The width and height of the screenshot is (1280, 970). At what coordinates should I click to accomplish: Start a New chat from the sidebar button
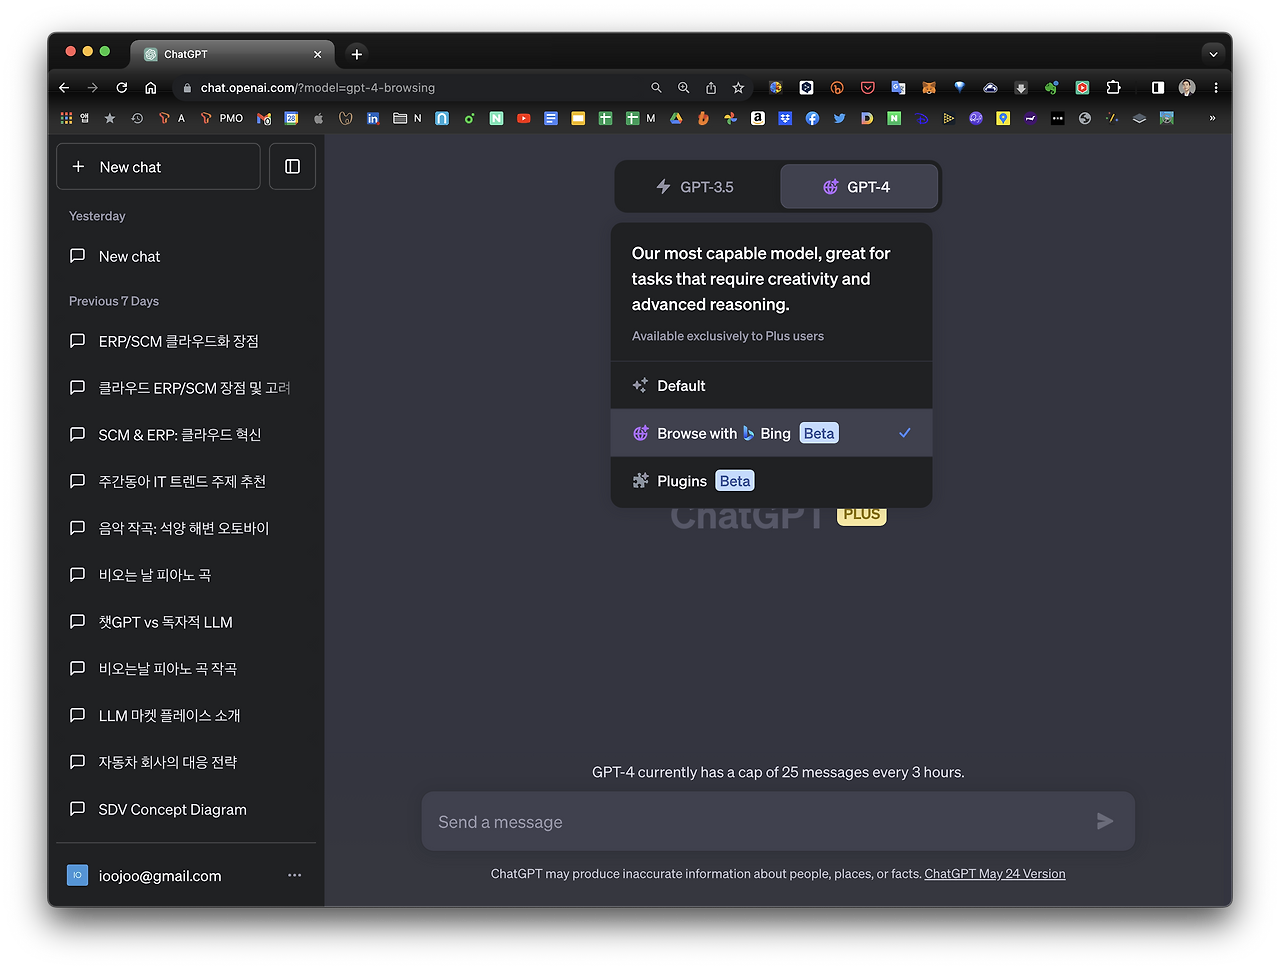(158, 167)
